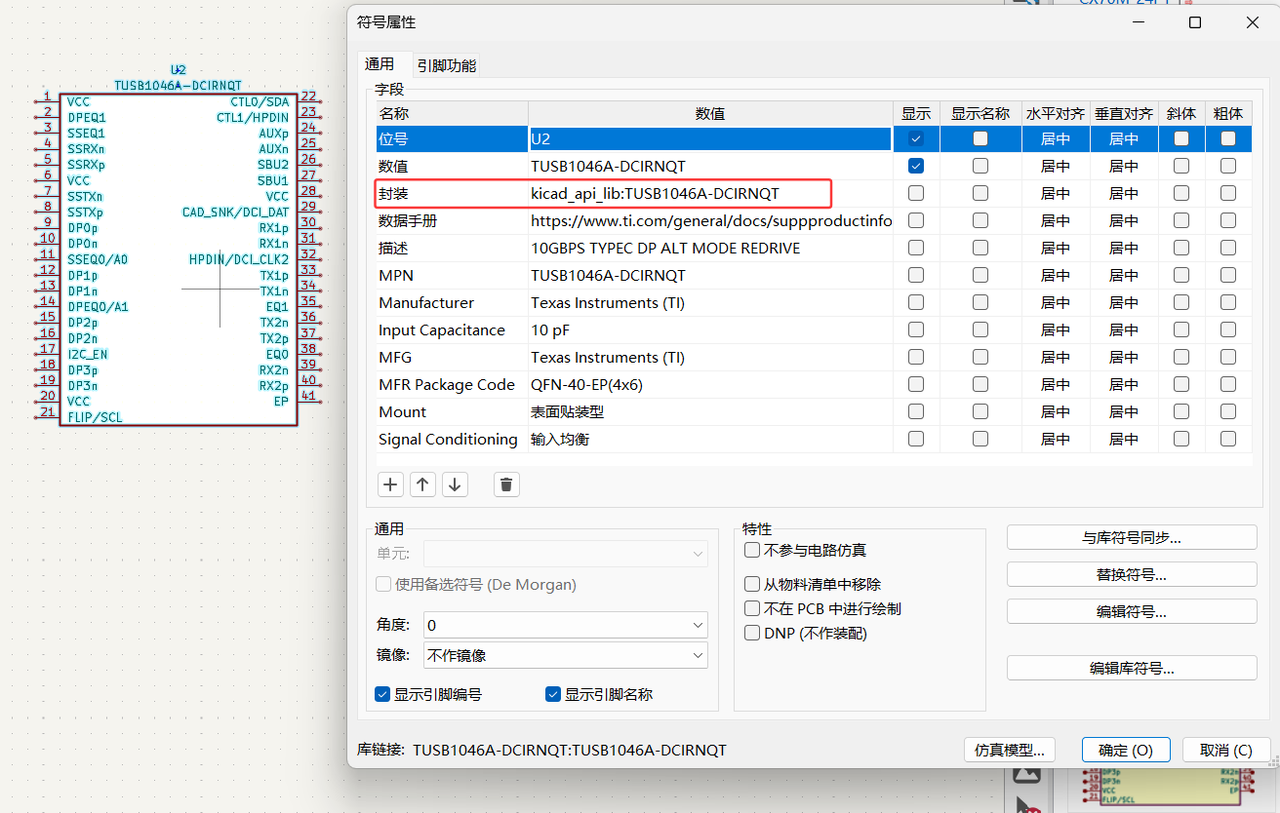The width and height of the screenshot is (1280, 813).
Task: Close the symbol properties dialog
Action: (x=1252, y=22)
